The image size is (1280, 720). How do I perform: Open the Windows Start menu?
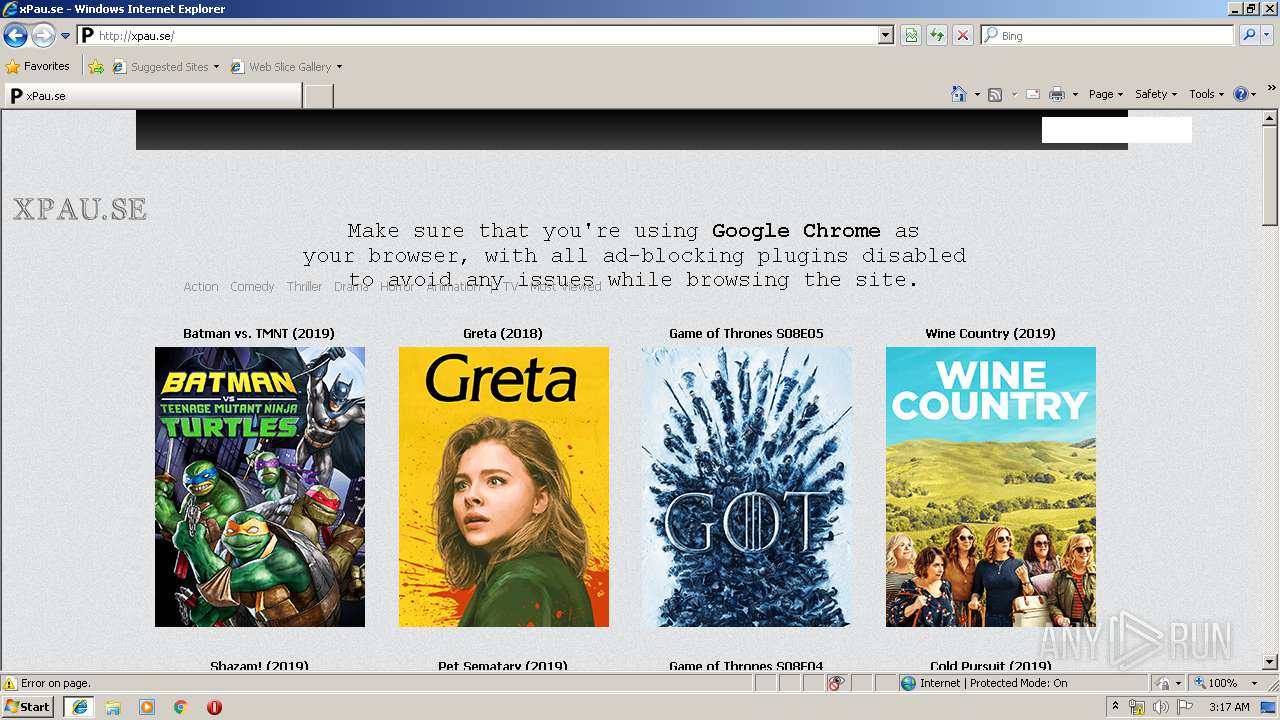pos(28,706)
